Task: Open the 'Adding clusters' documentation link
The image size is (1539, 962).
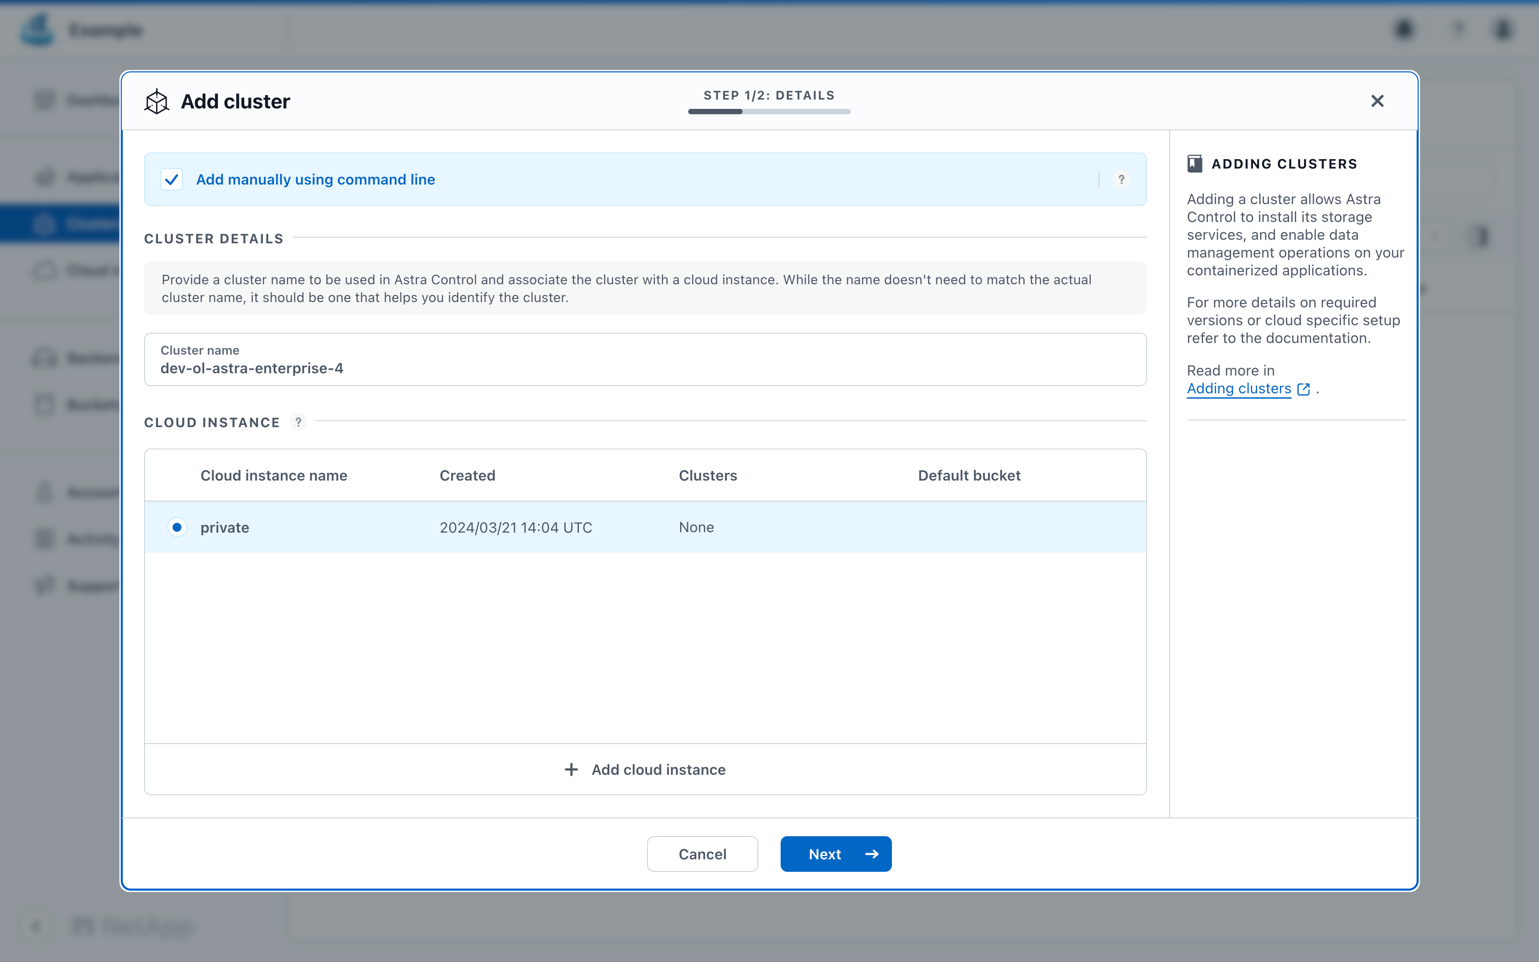Action: [x=1239, y=389]
